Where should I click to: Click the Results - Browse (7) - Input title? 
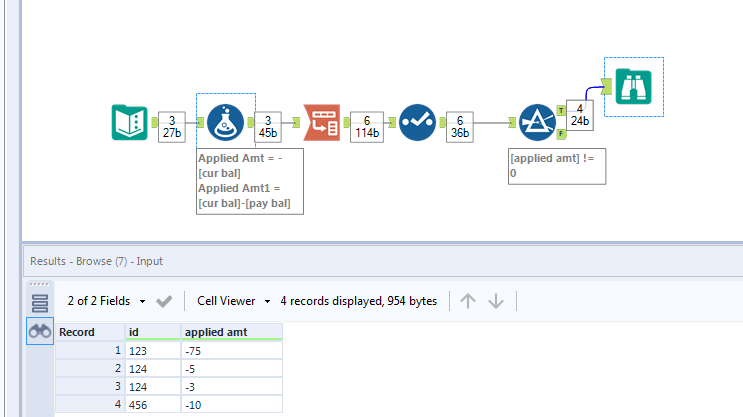(96, 261)
